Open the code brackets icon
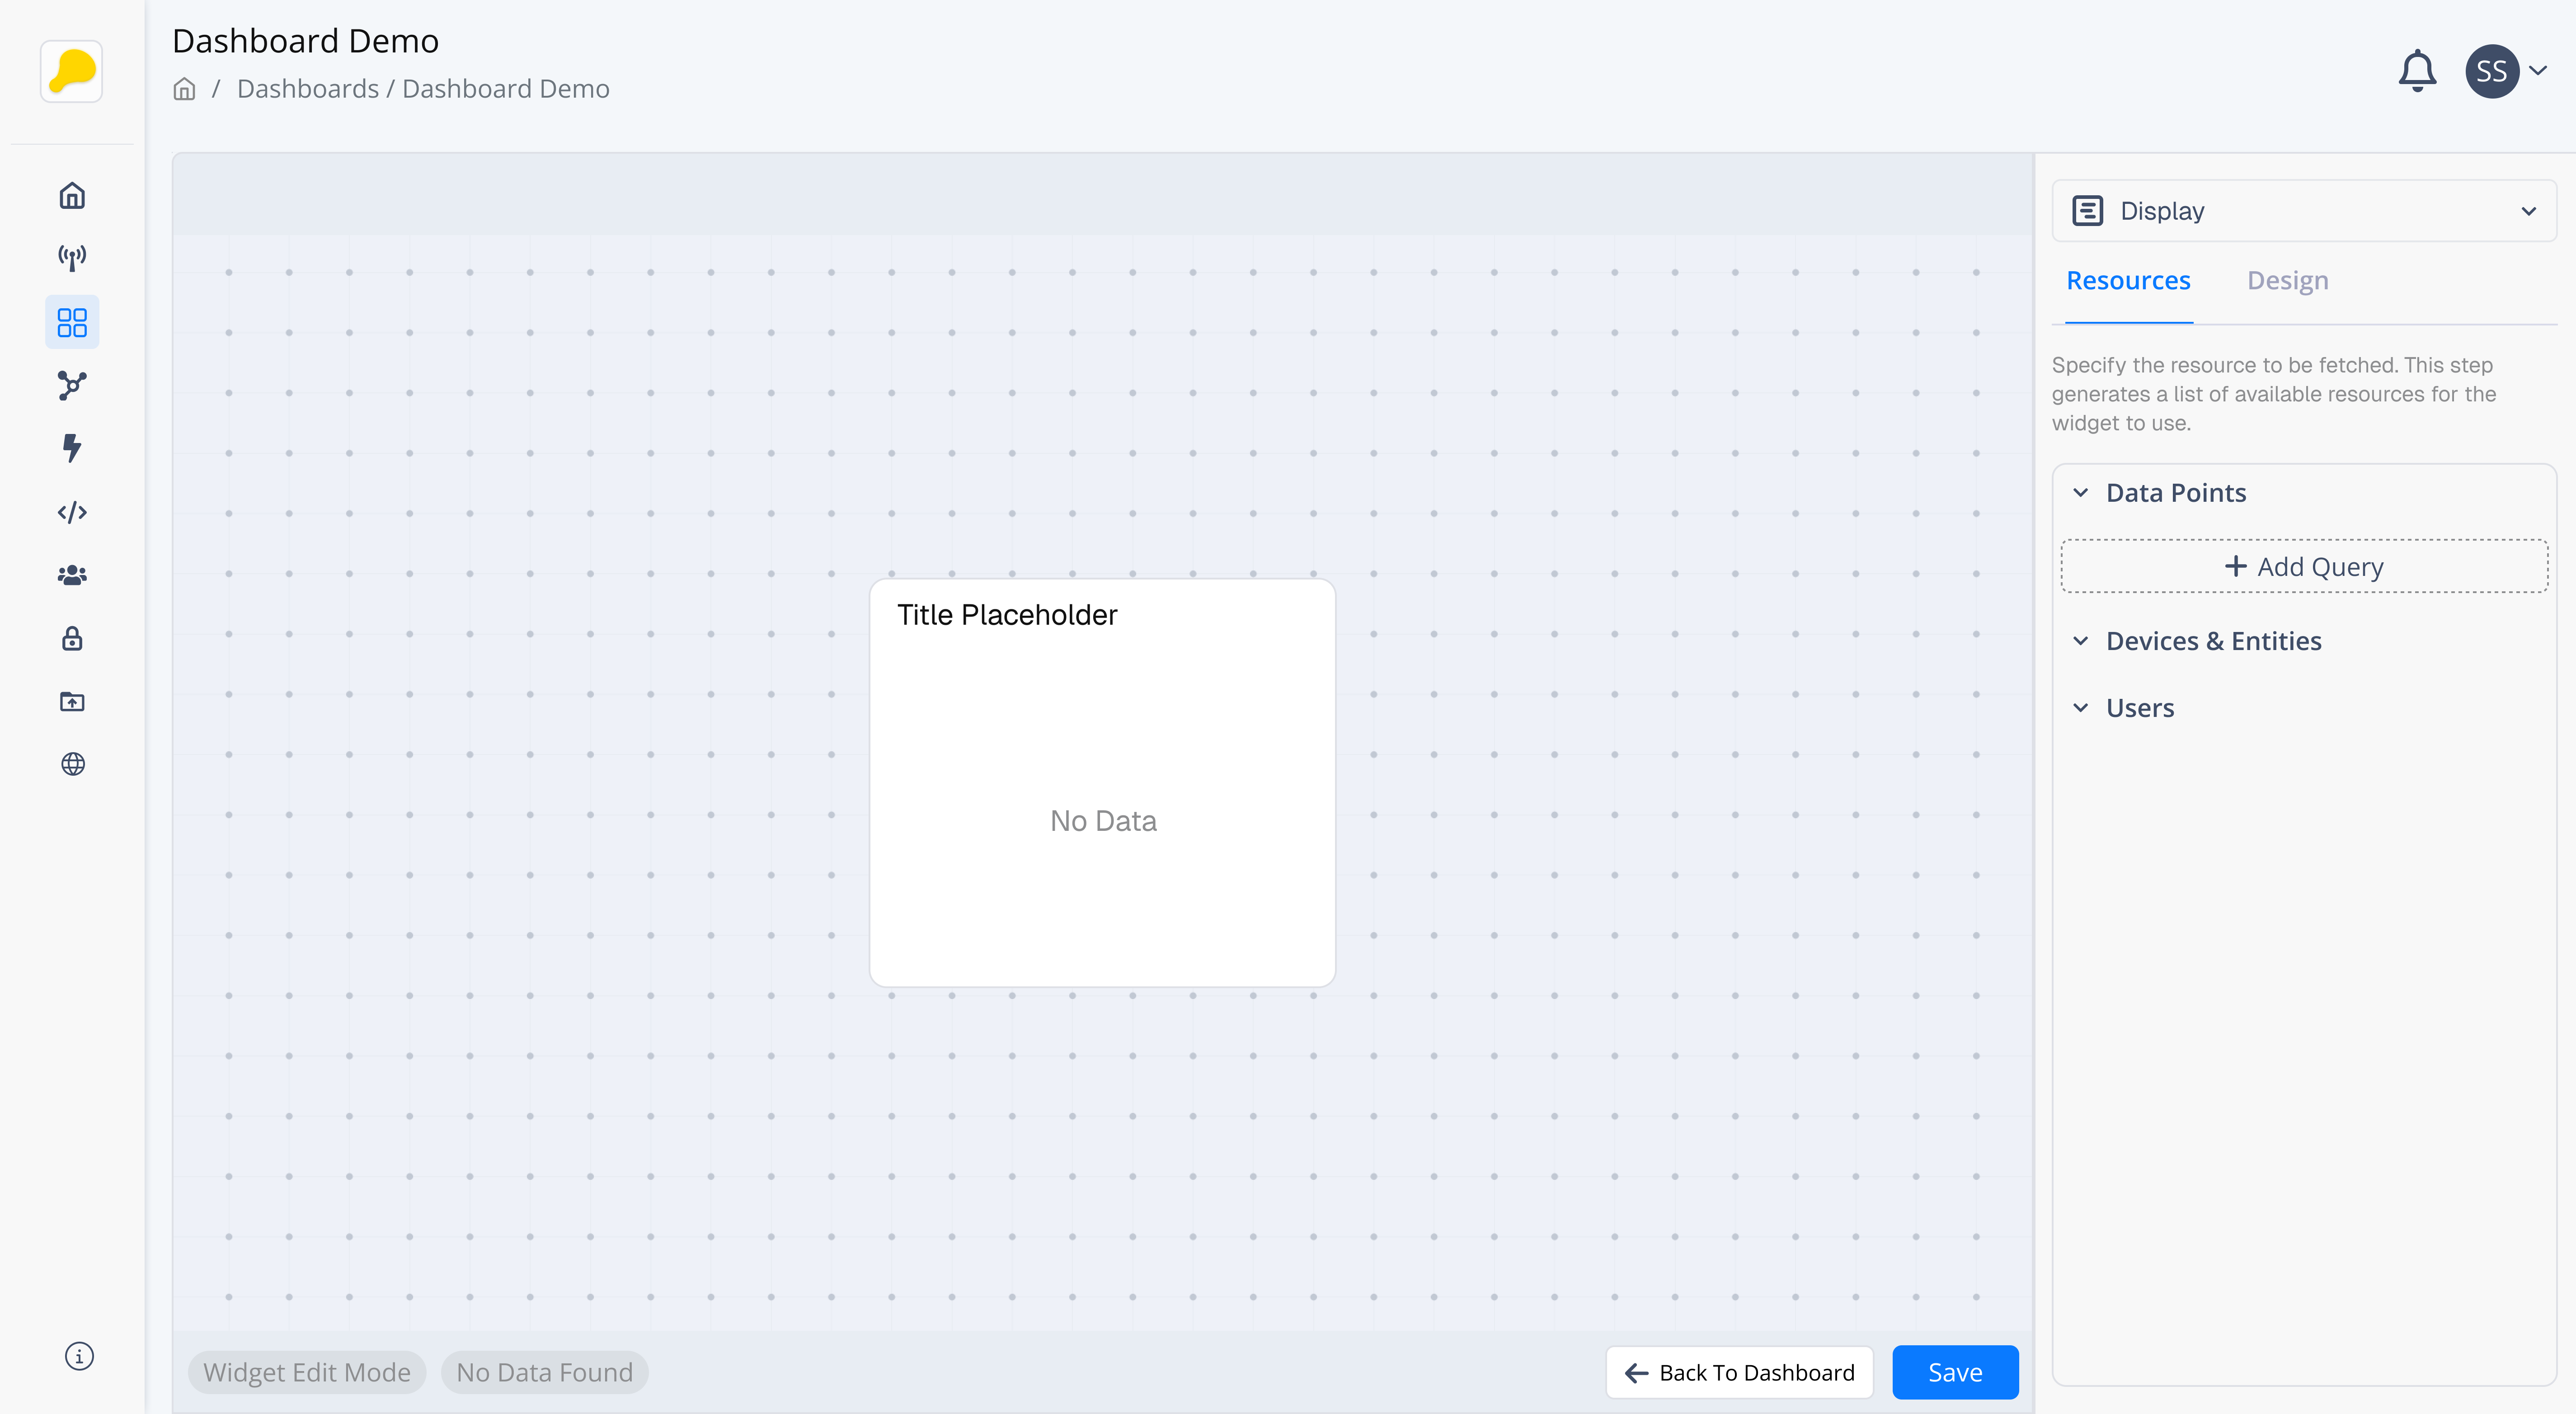The width and height of the screenshot is (2576, 1414). coord(72,512)
